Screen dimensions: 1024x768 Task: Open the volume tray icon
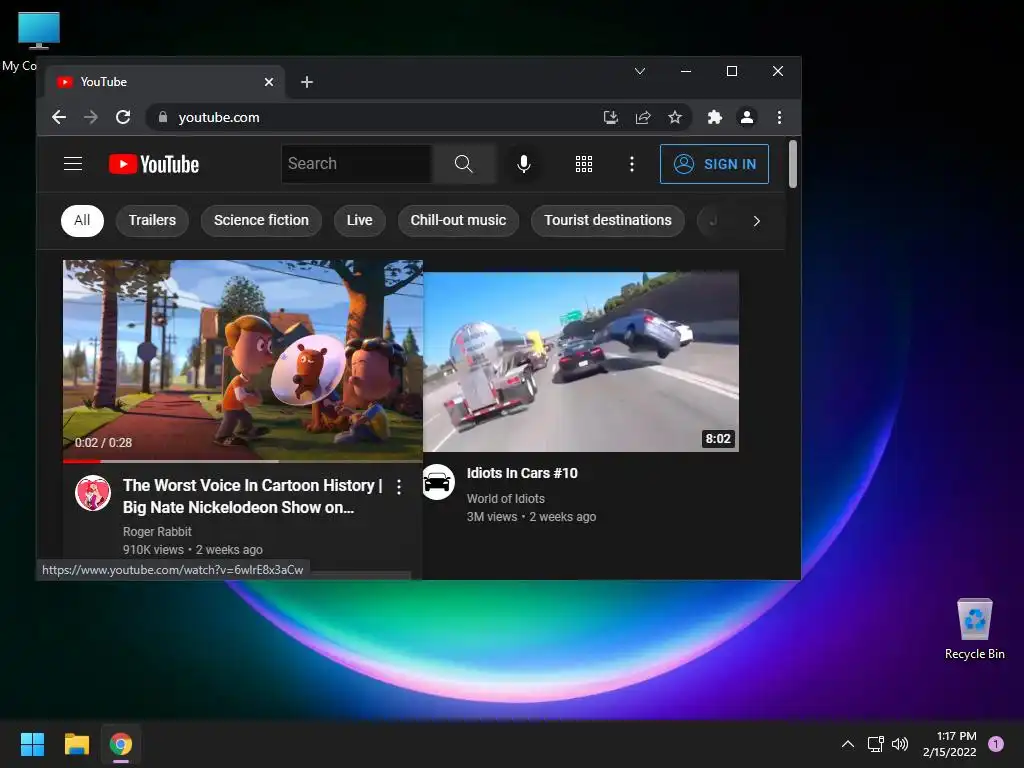coord(900,744)
